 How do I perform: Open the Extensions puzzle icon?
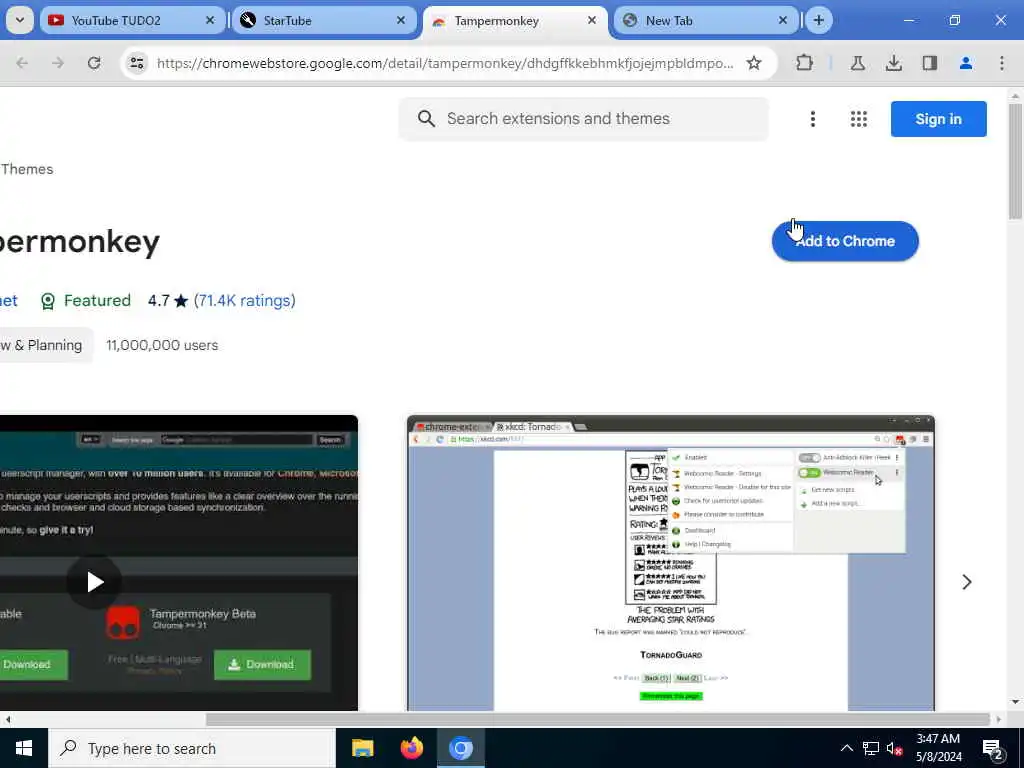coord(805,63)
